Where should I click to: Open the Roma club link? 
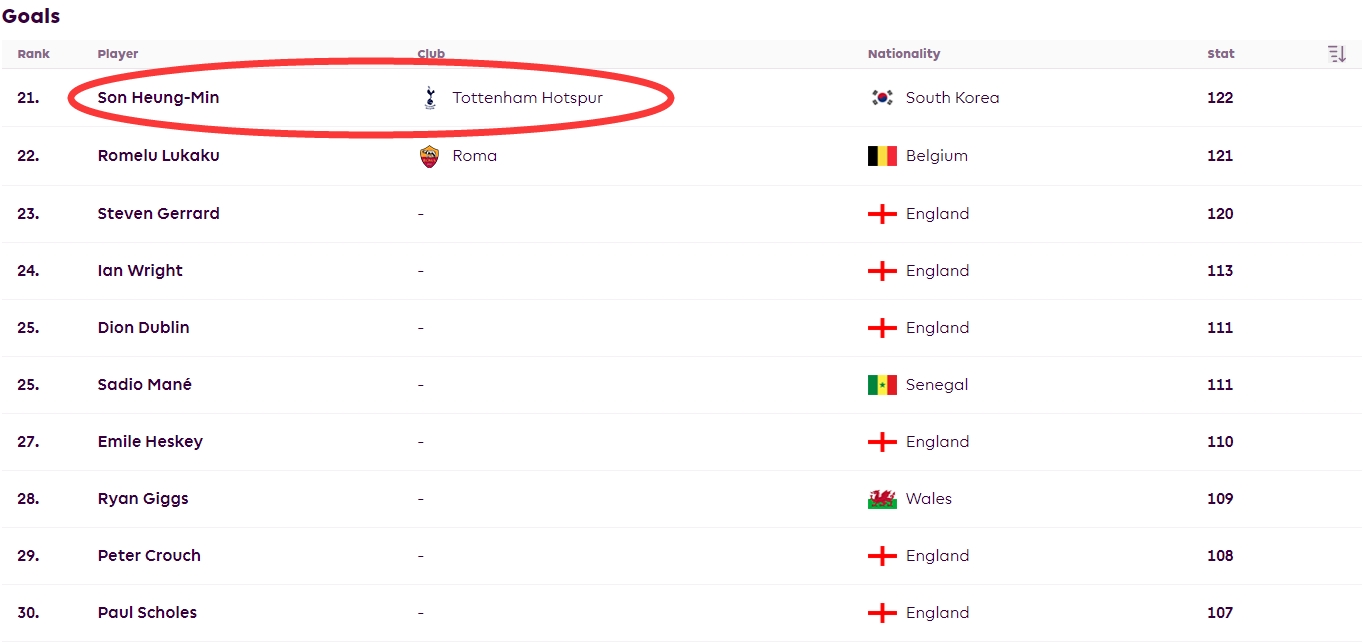click(474, 156)
